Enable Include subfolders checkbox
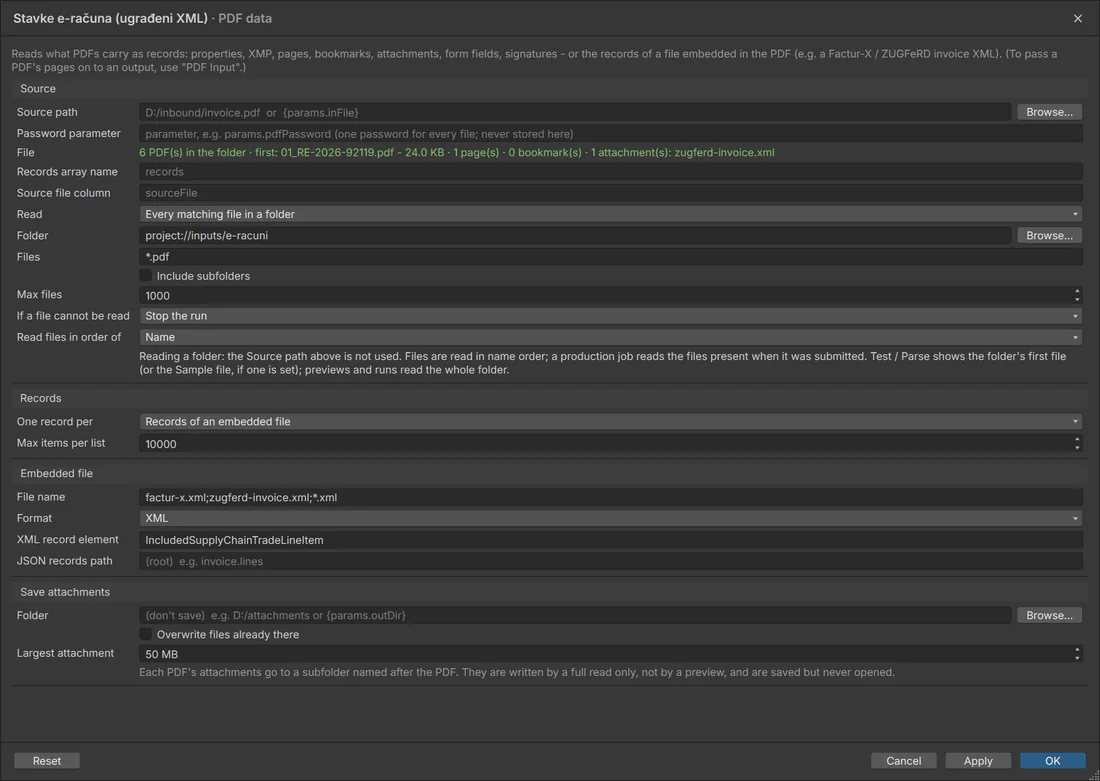The image size is (1100, 781). [146, 276]
